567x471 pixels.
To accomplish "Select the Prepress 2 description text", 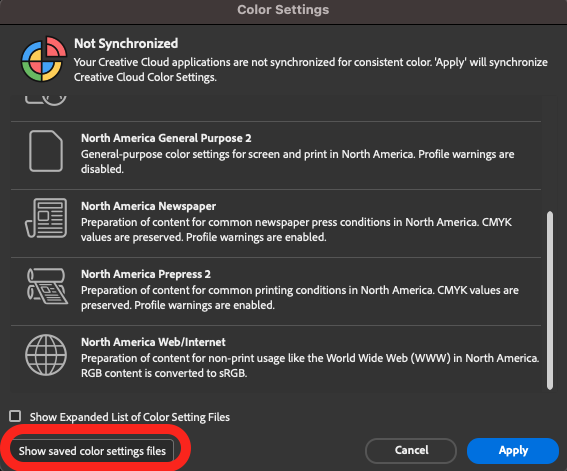I will coord(300,297).
